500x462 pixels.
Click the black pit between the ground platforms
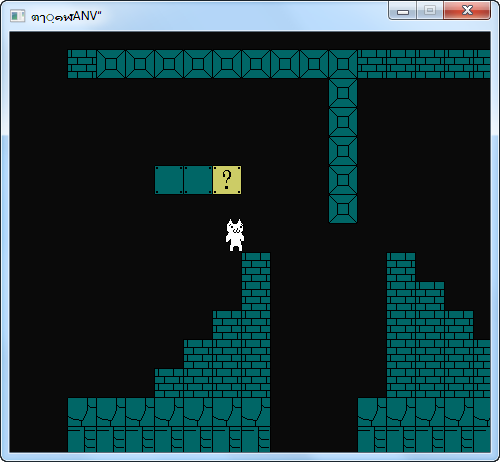point(314,425)
